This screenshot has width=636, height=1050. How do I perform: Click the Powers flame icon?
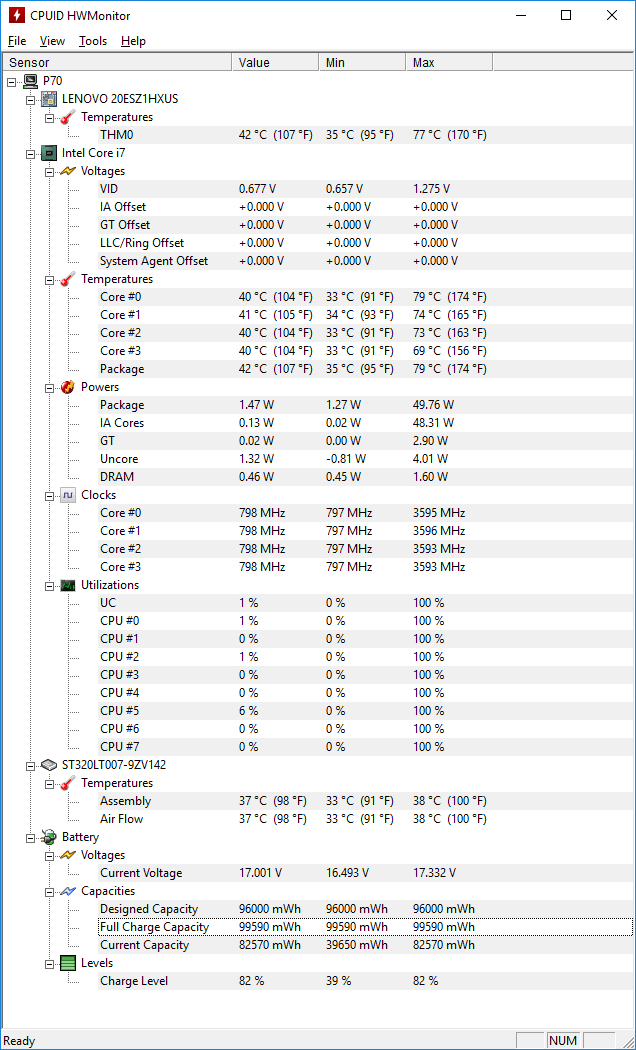pos(67,387)
